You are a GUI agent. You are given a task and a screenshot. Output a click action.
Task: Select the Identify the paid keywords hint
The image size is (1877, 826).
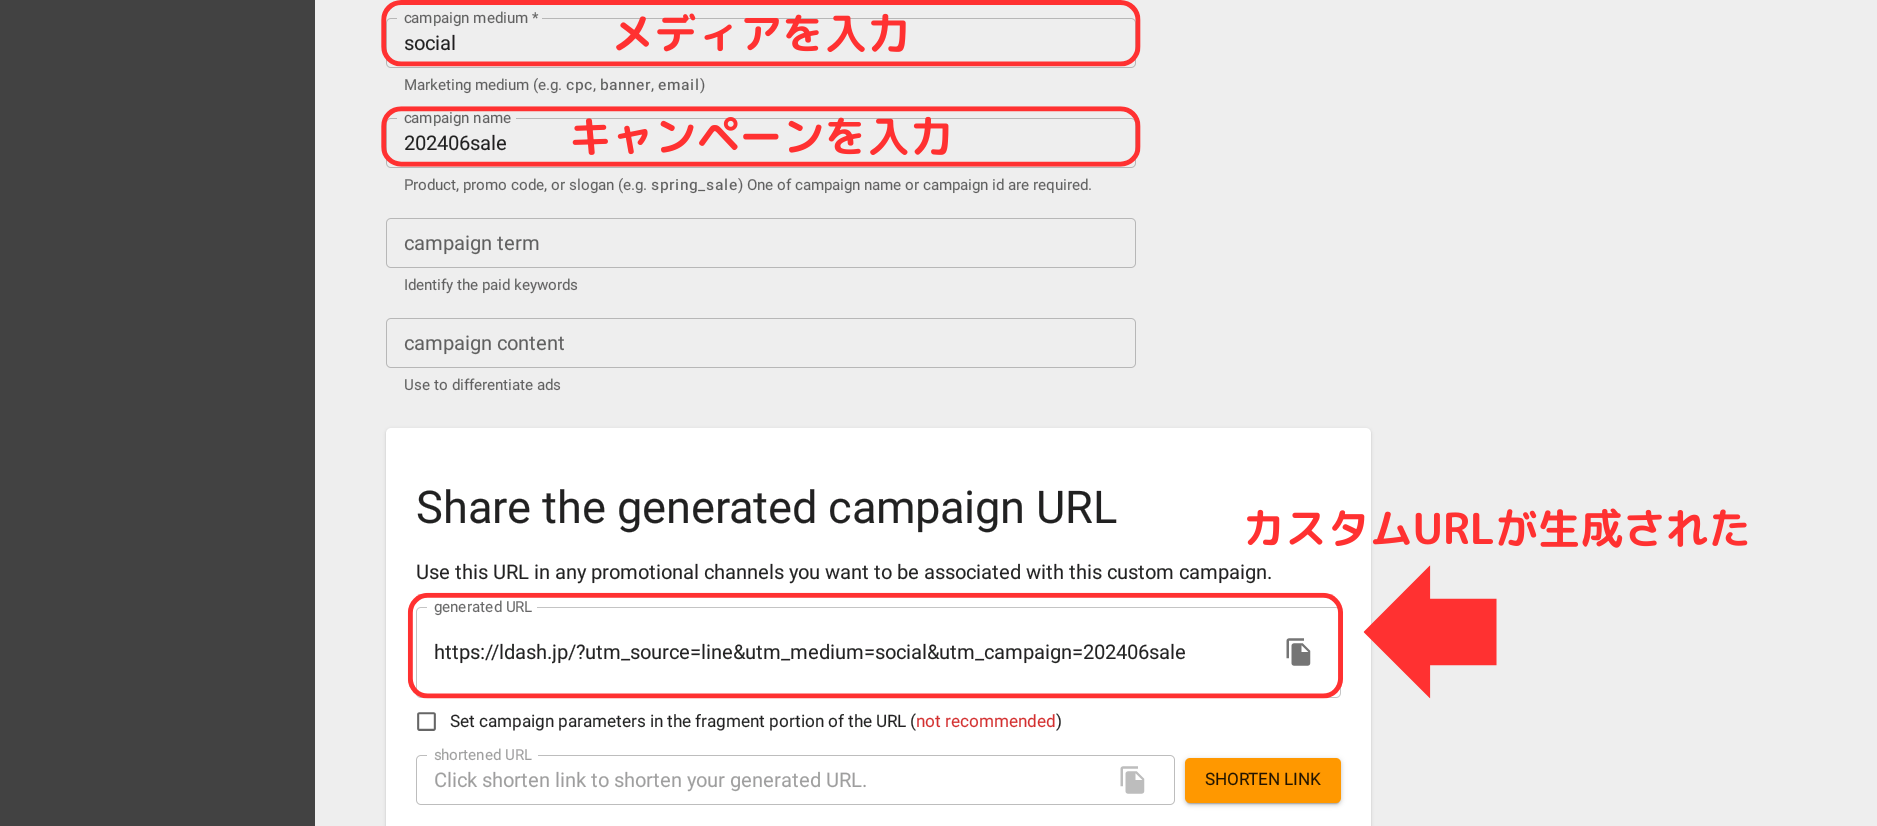pyautogui.click(x=490, y=284)
